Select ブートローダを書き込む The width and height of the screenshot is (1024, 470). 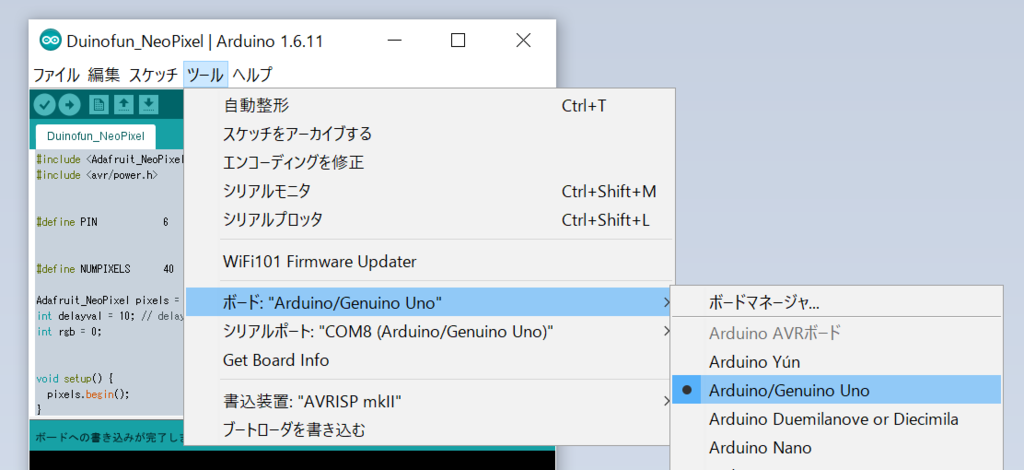point(429,430)
